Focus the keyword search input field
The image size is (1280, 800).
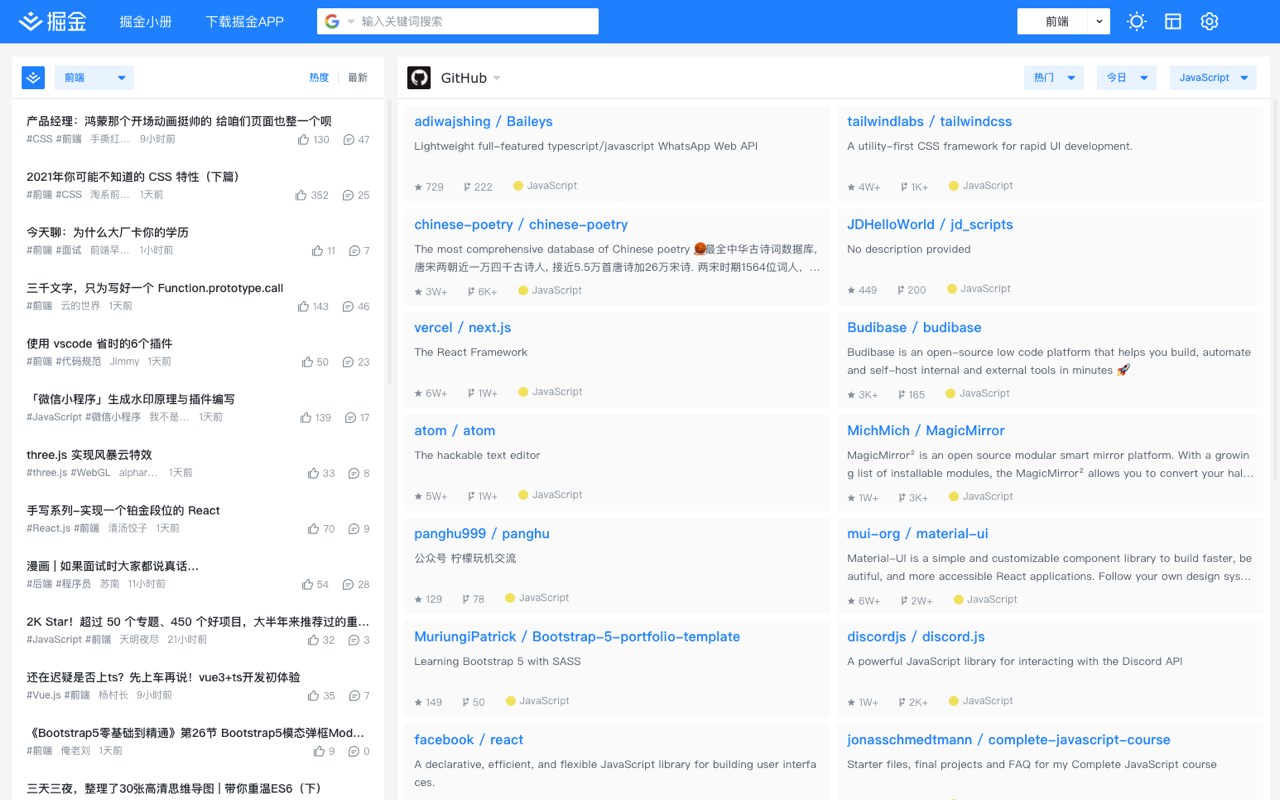click(477, 21)
